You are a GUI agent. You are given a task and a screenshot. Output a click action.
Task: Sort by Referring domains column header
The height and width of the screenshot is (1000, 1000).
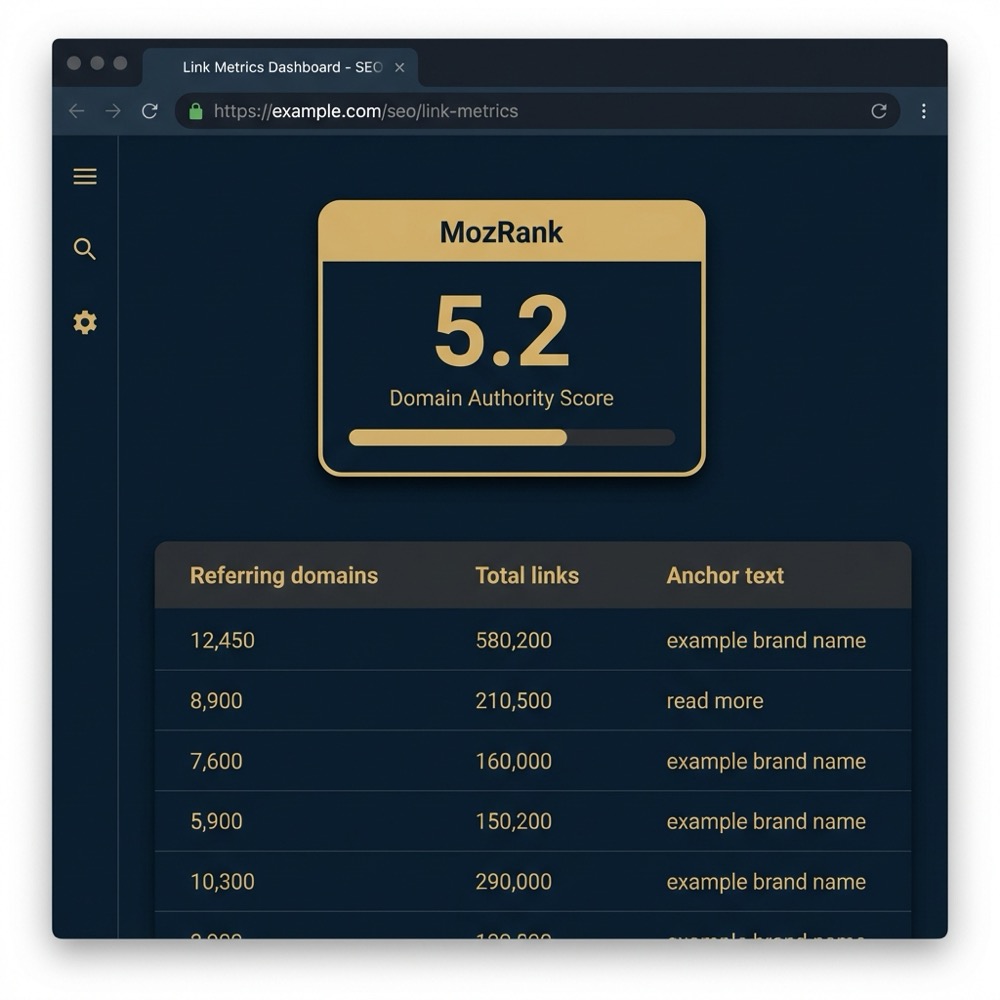pos(284,575)
